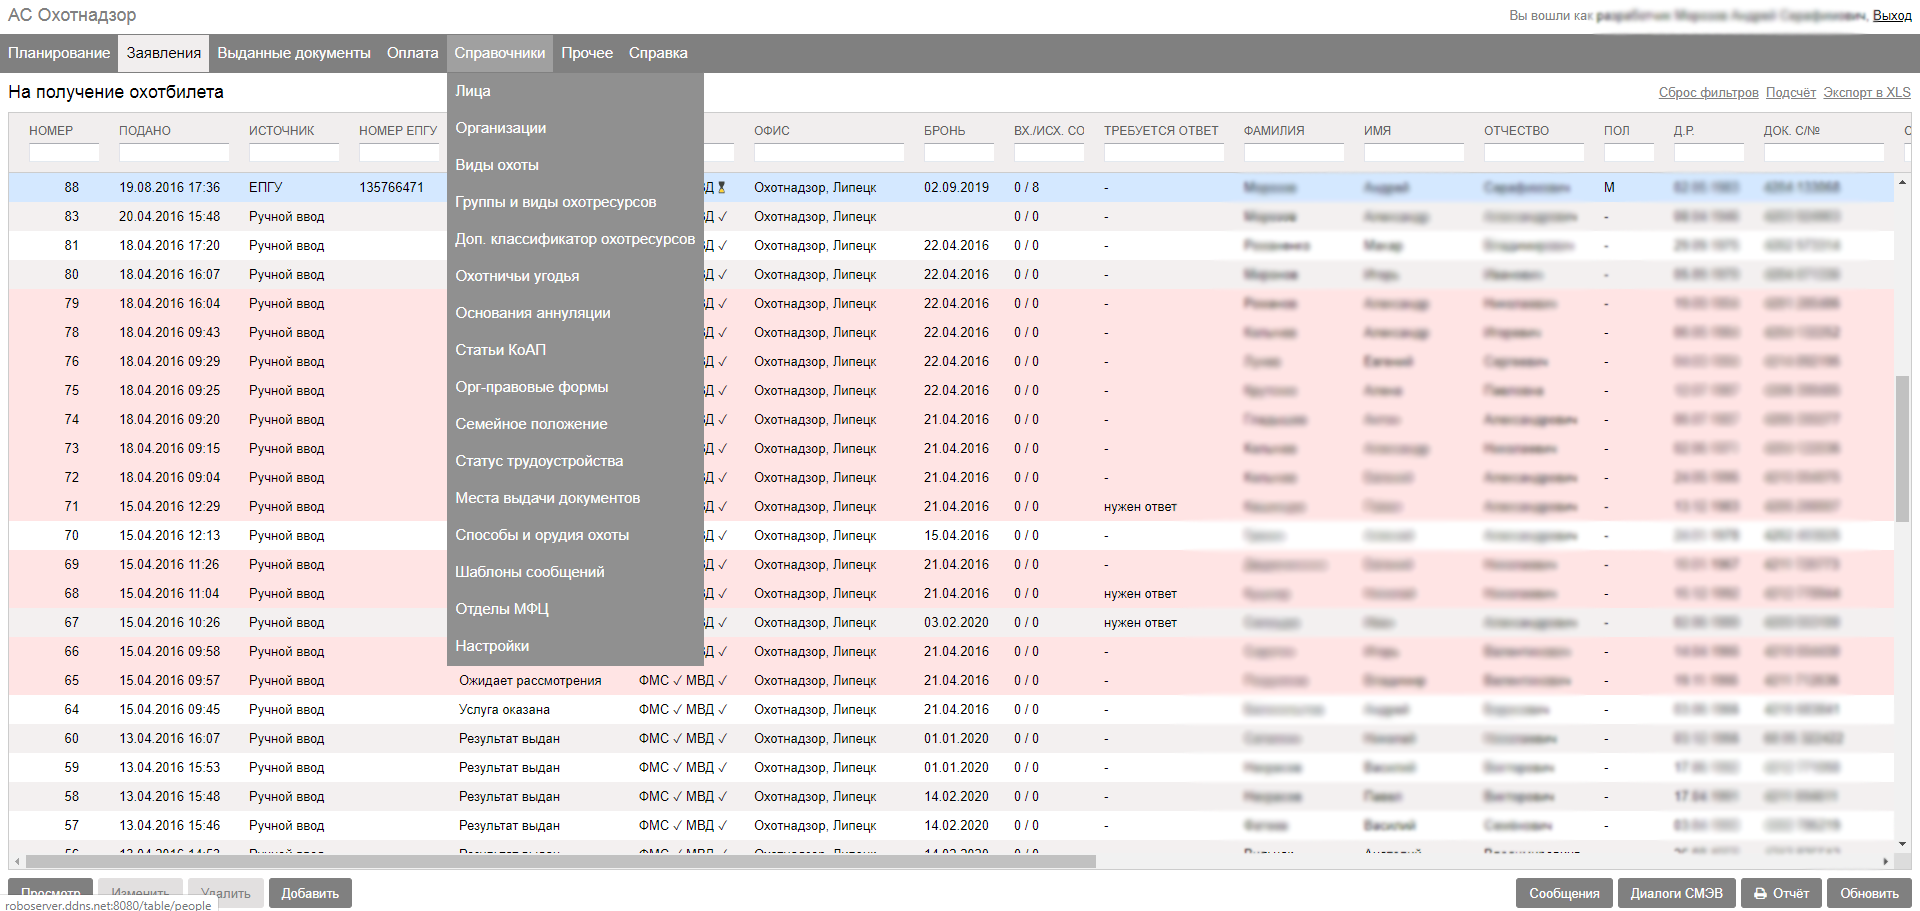Sort by ВХ./ИСХ. СО column header
Screen dimensions: 1920x911
pyautogui.click(x=1049, y=131)
